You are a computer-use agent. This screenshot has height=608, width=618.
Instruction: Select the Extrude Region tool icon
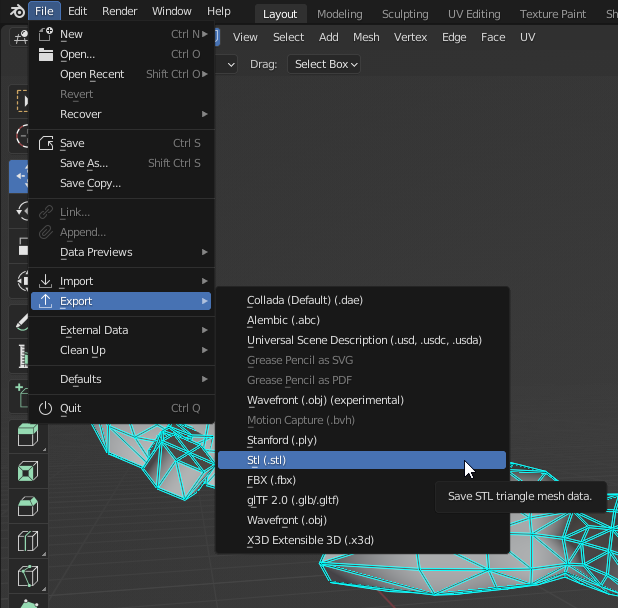pyautogui.click(x=28, y=435)
